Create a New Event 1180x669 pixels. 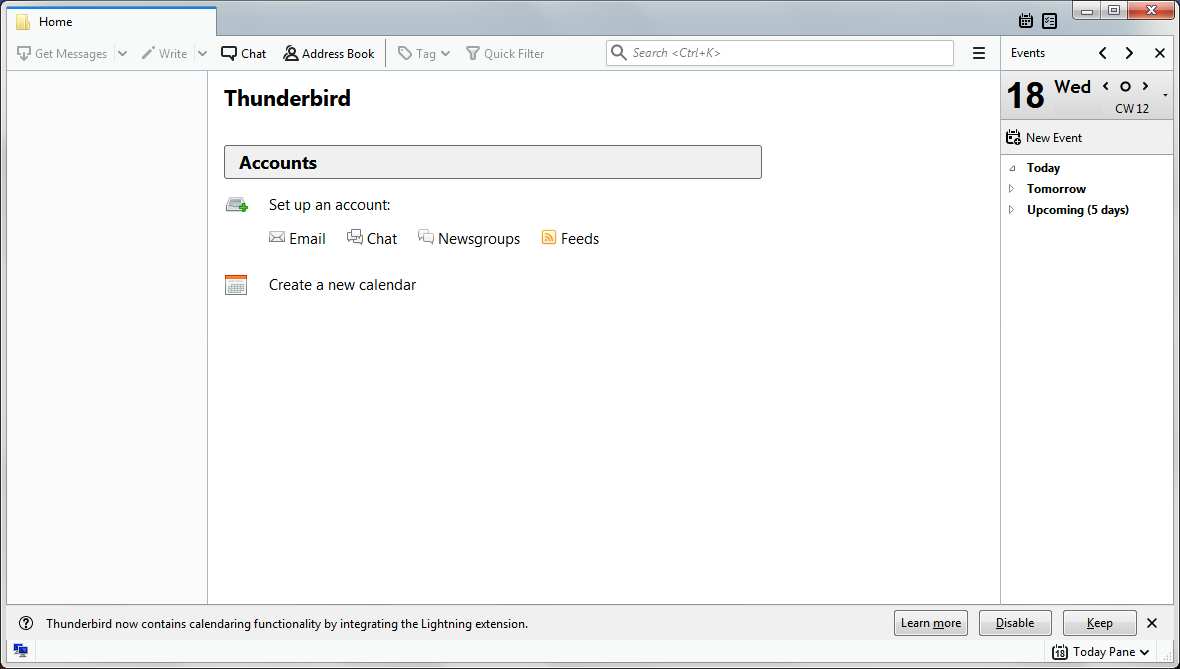[x=1044, y=138]
